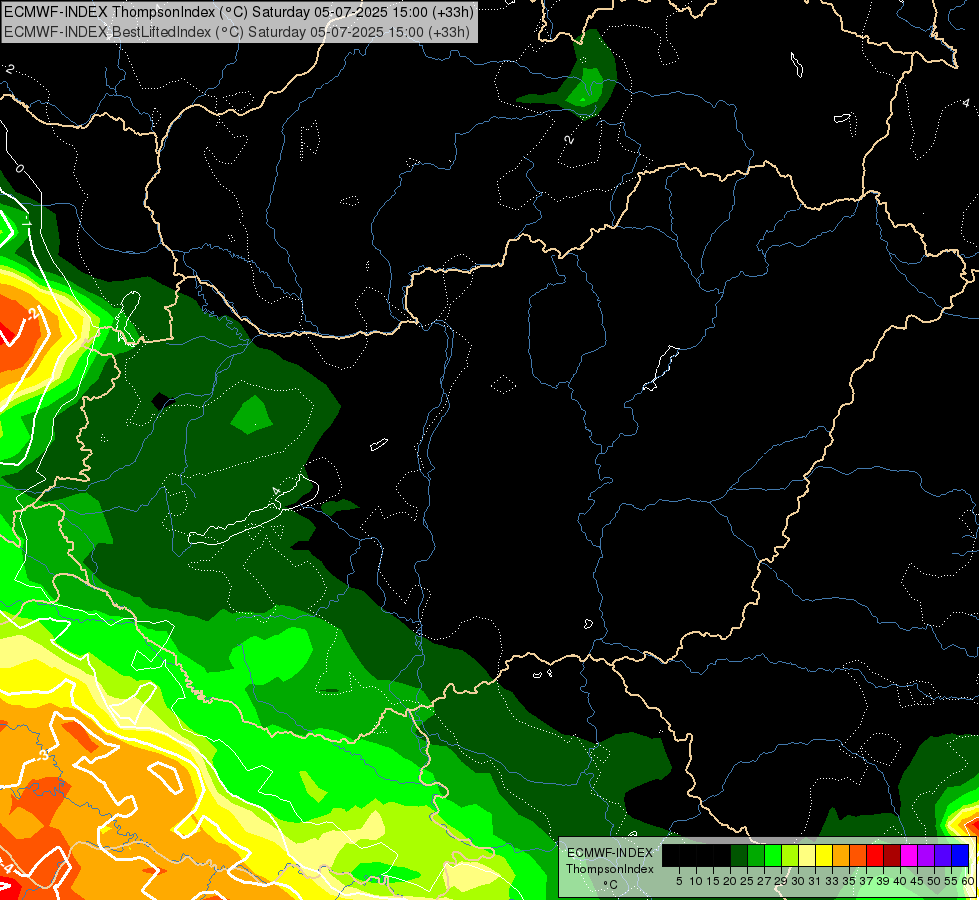Select the dark green 20–25 legend swatch
The image size is (979, 900).
739,855
